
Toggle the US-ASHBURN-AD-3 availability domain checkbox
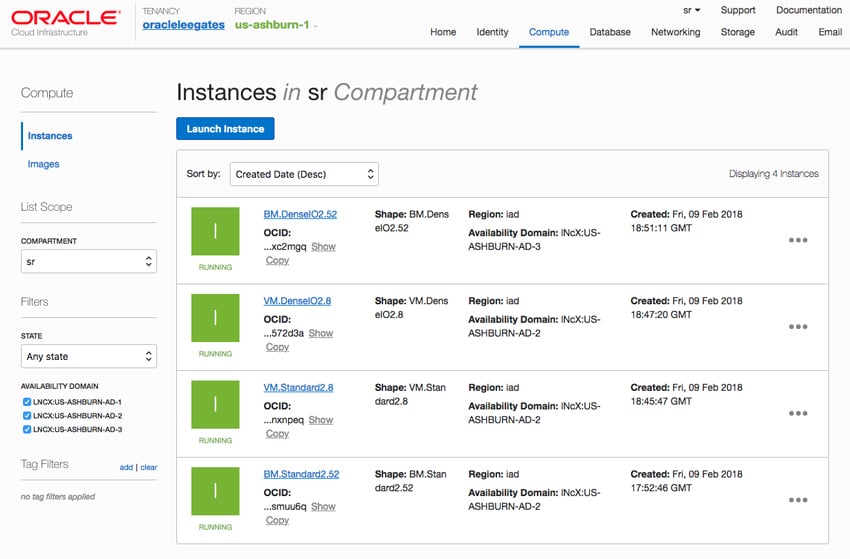tap(27, 429)
